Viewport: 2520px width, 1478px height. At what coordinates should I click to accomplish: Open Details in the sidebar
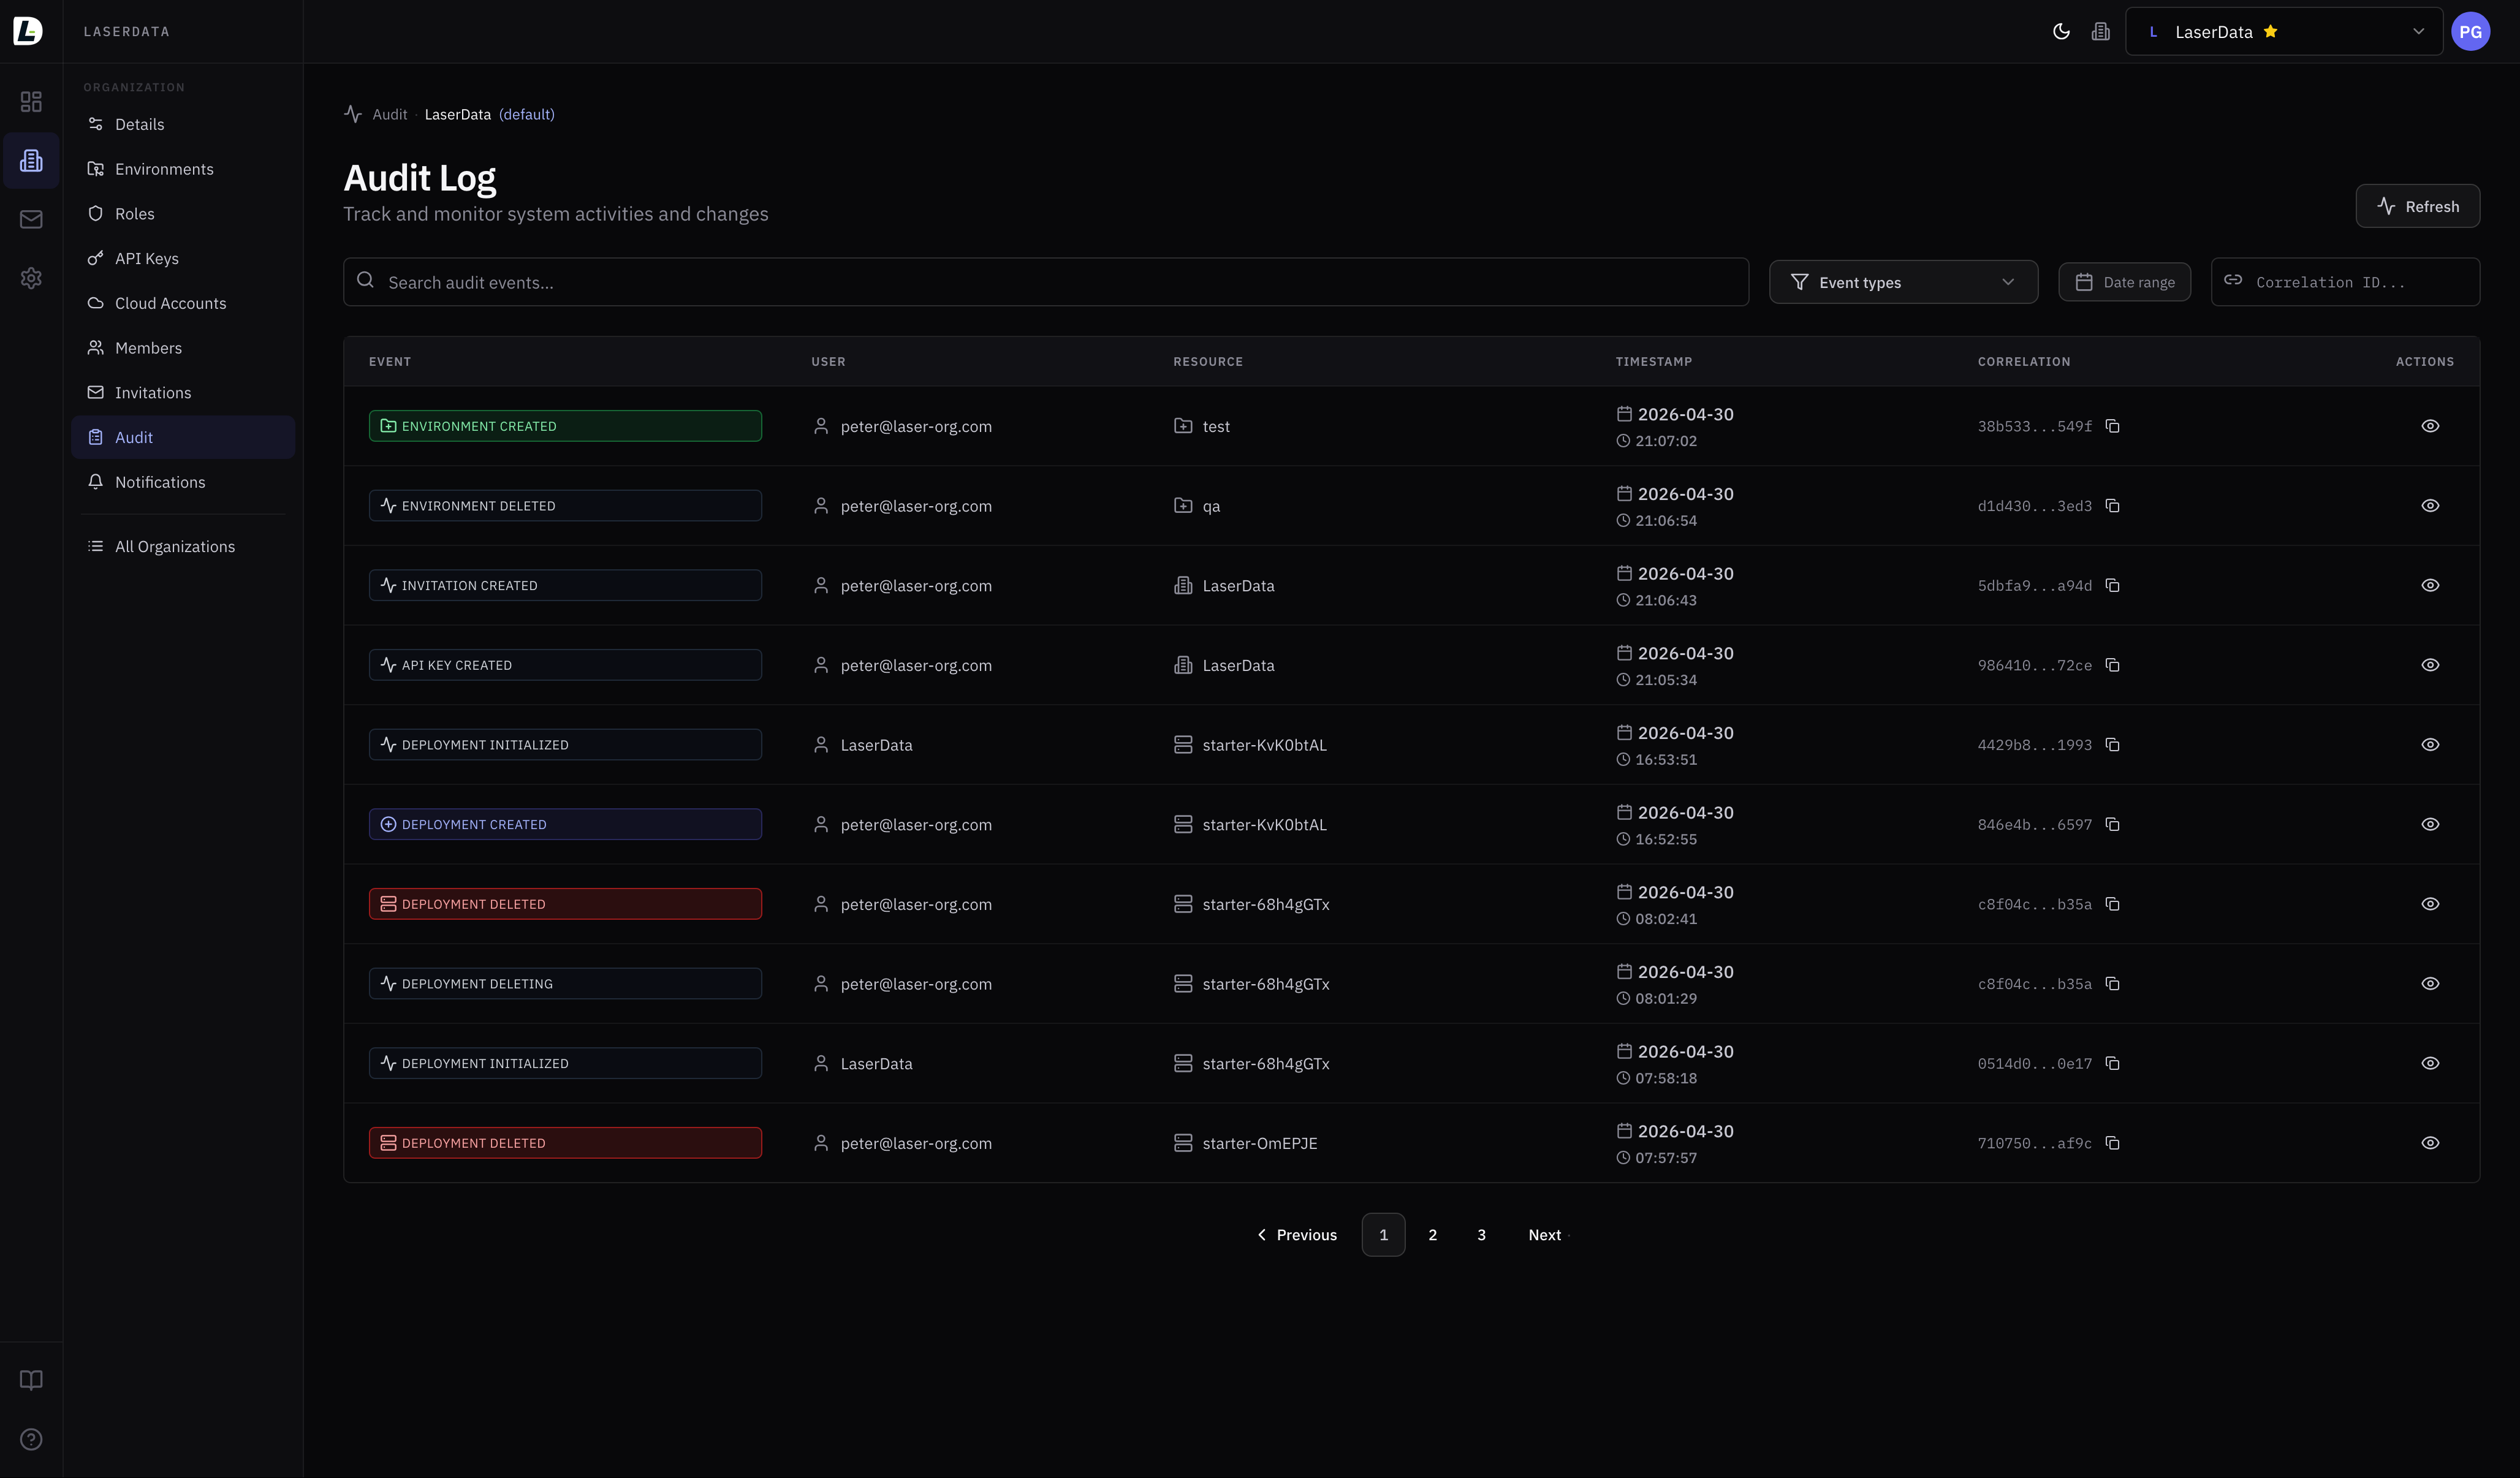(x=183, y=124)
